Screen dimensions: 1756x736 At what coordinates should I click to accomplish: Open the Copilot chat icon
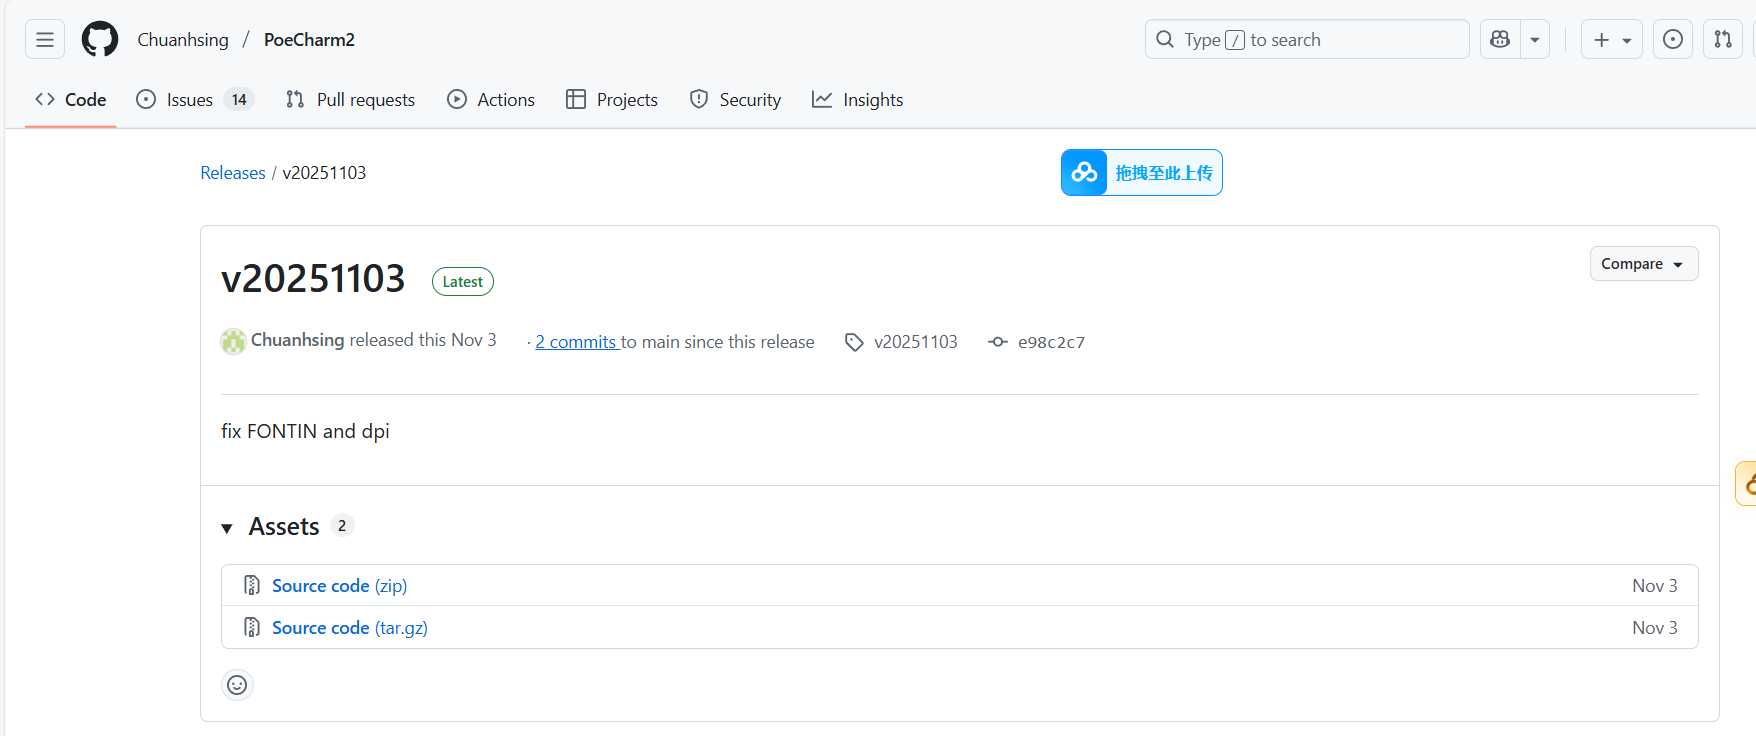1500,40
